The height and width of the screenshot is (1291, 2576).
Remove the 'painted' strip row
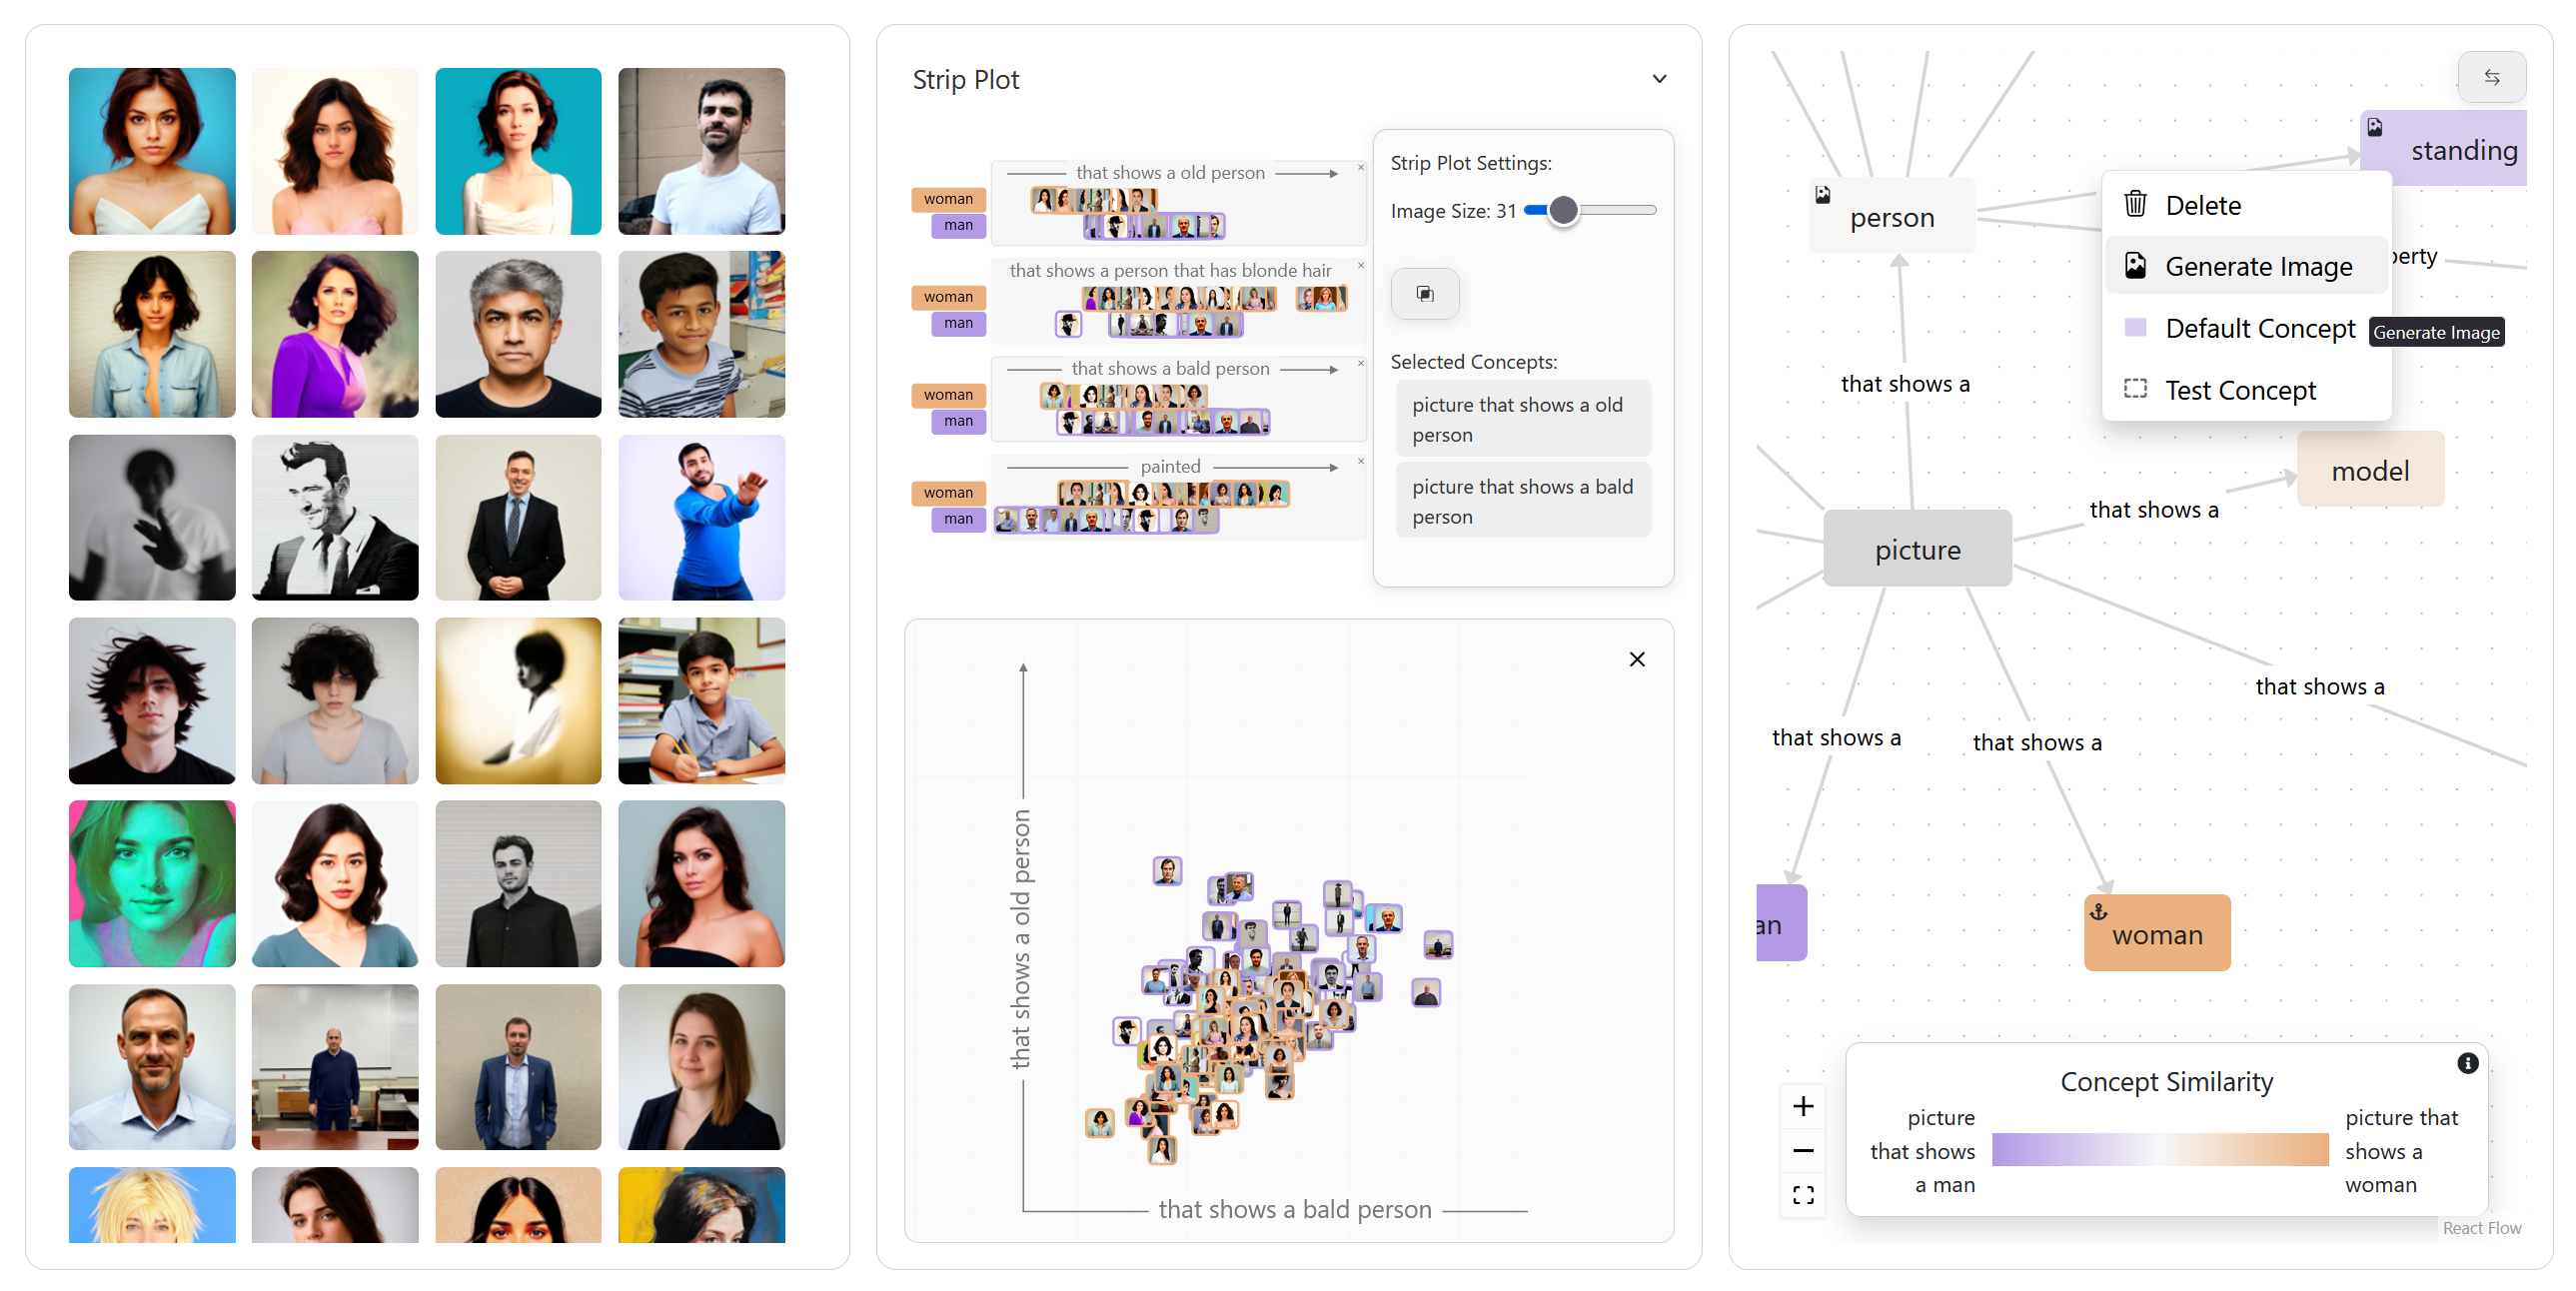click(1361, 462)
